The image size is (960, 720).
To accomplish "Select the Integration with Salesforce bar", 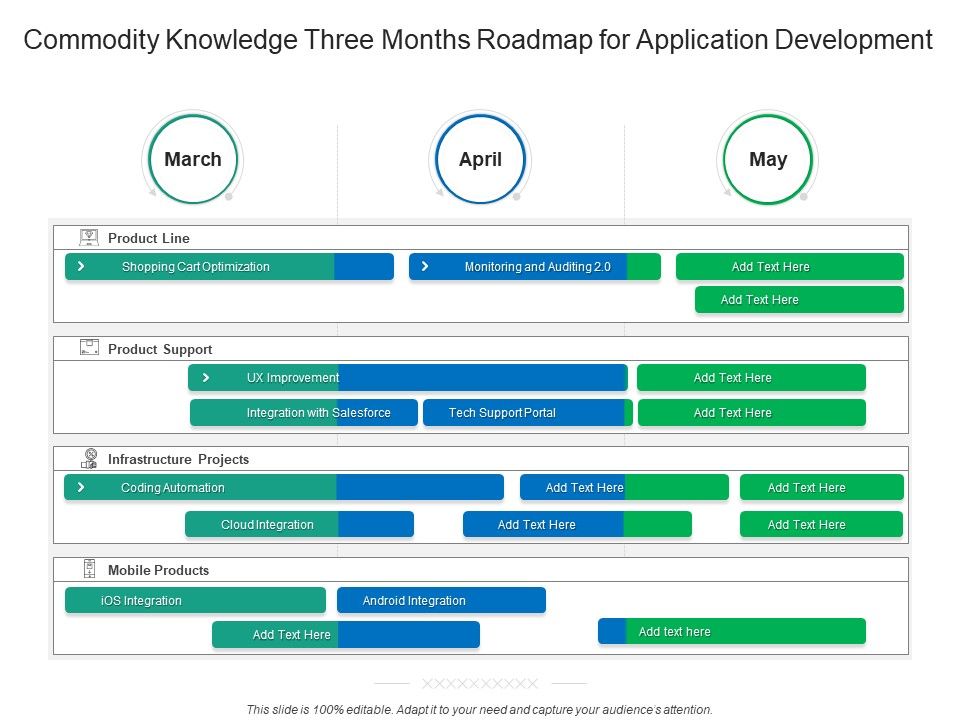I will point(304,413).
